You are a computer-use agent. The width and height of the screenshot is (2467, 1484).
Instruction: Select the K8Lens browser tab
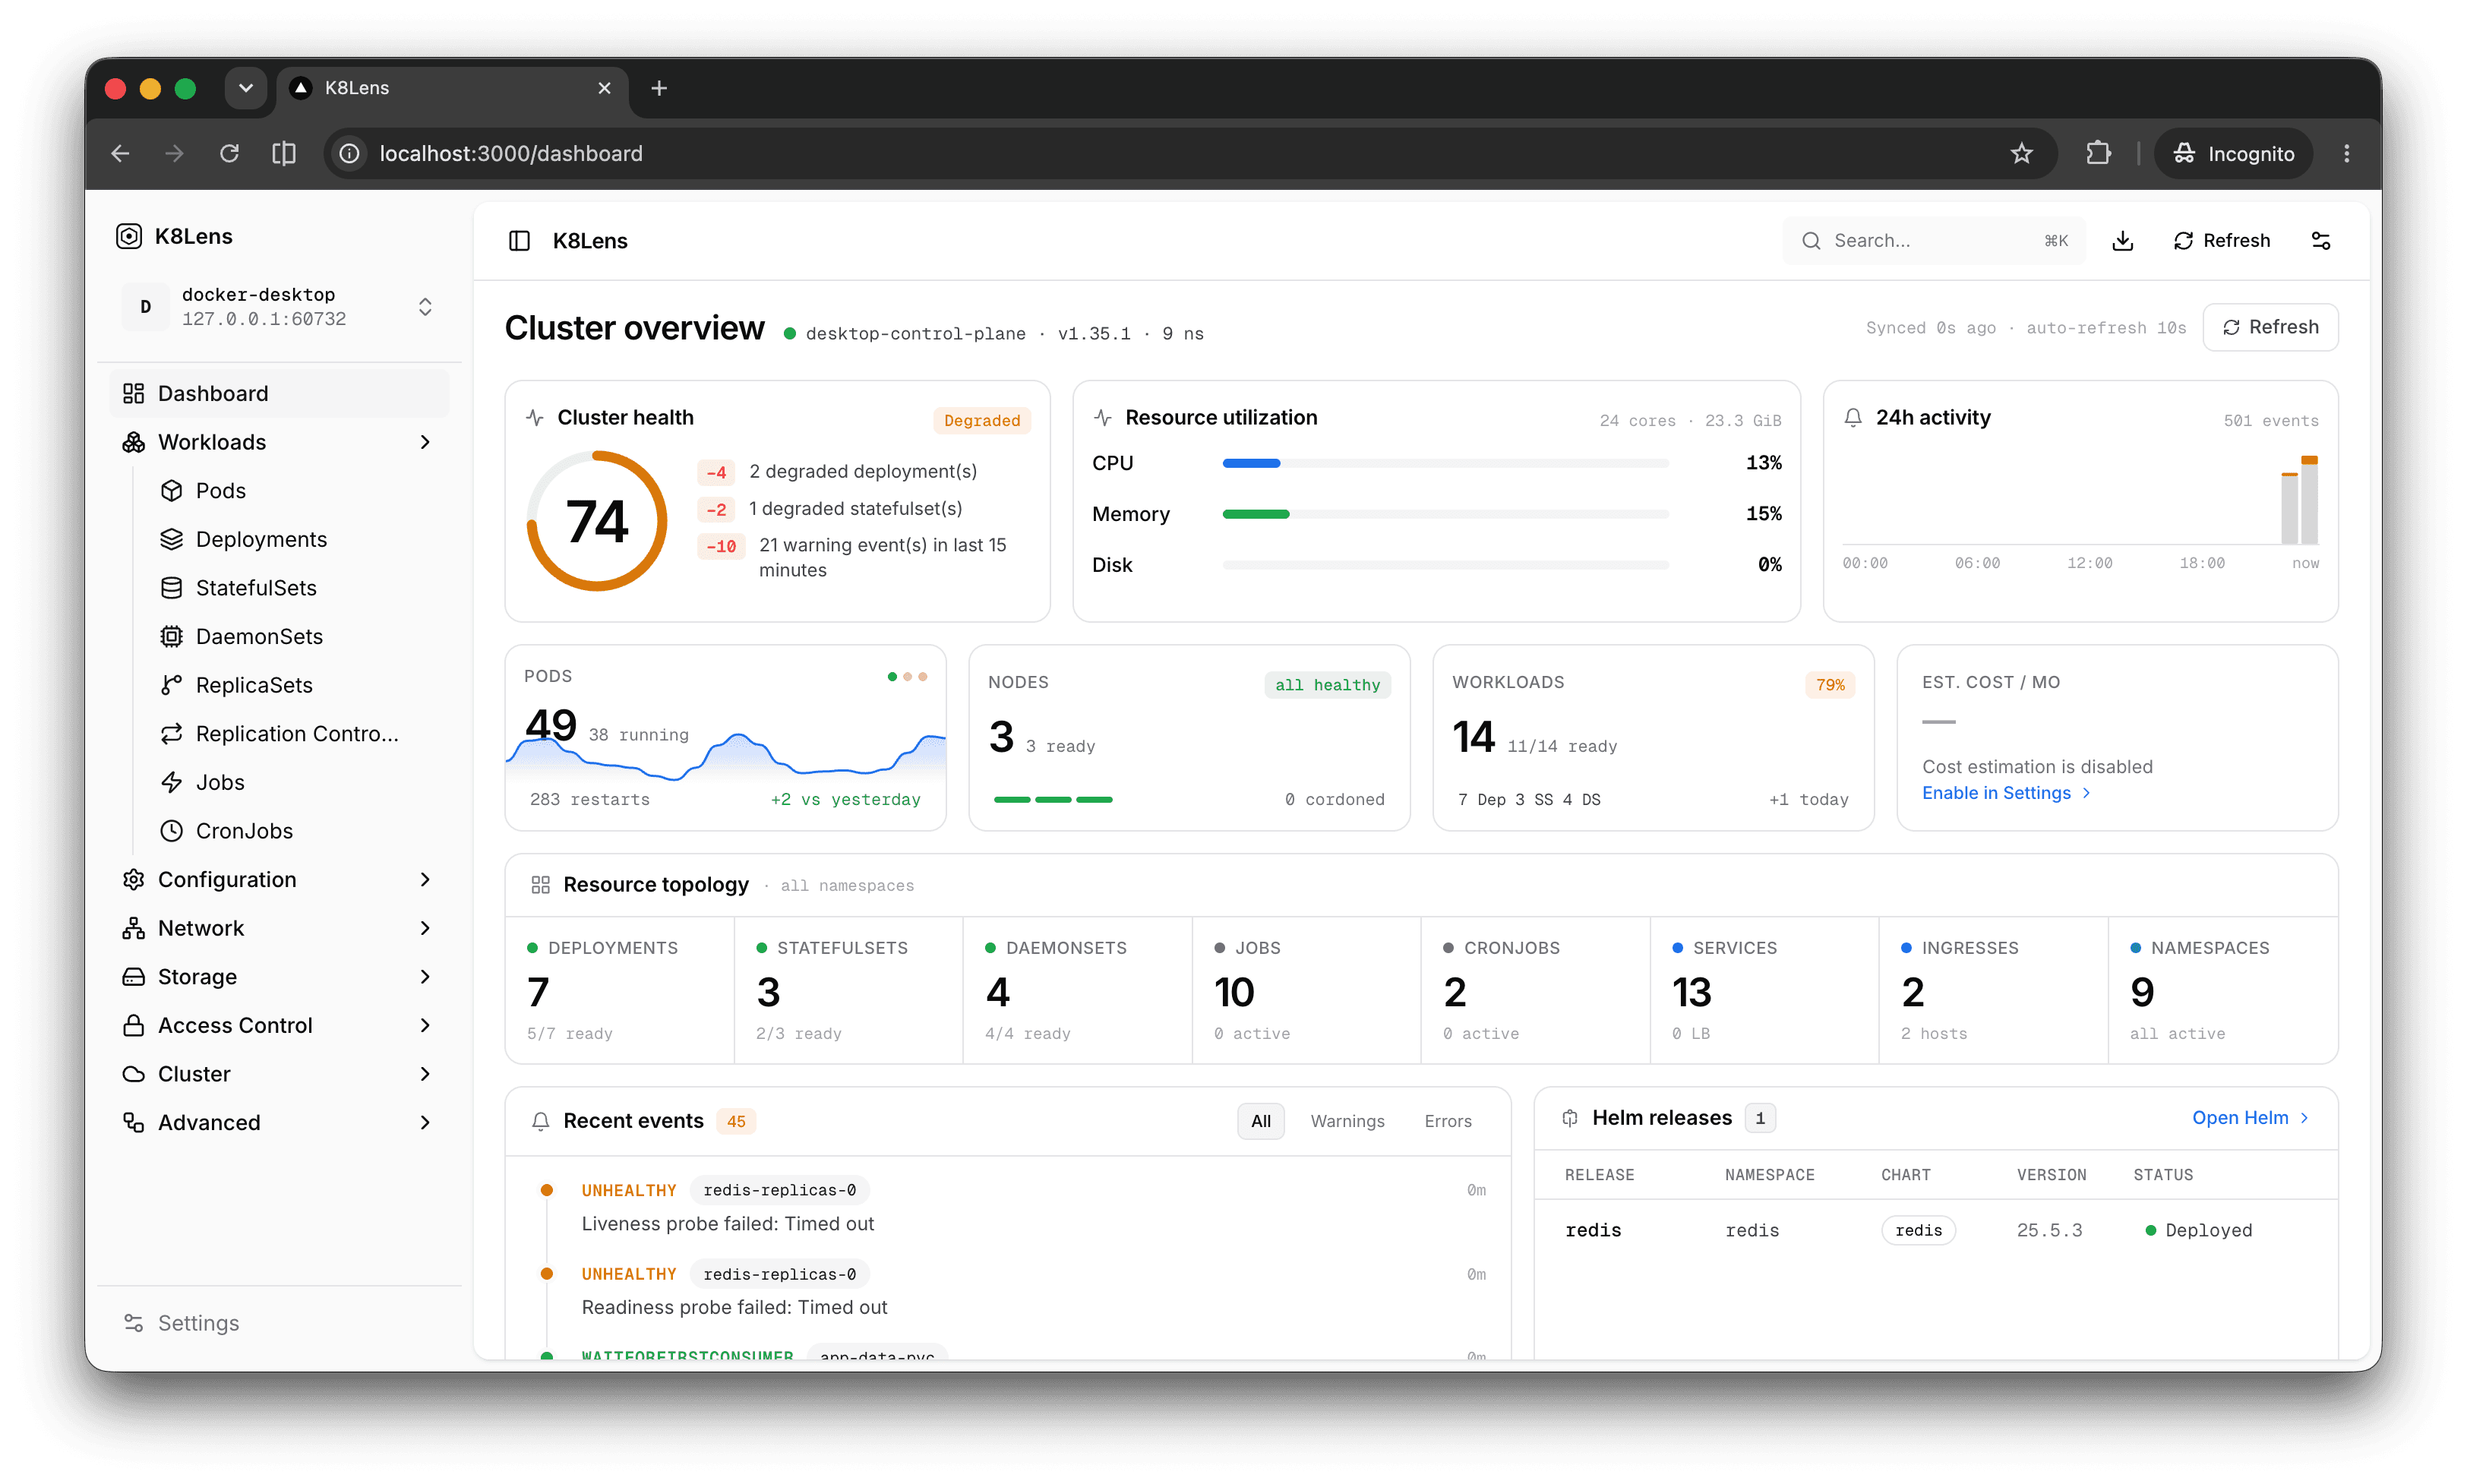[452, 89]
